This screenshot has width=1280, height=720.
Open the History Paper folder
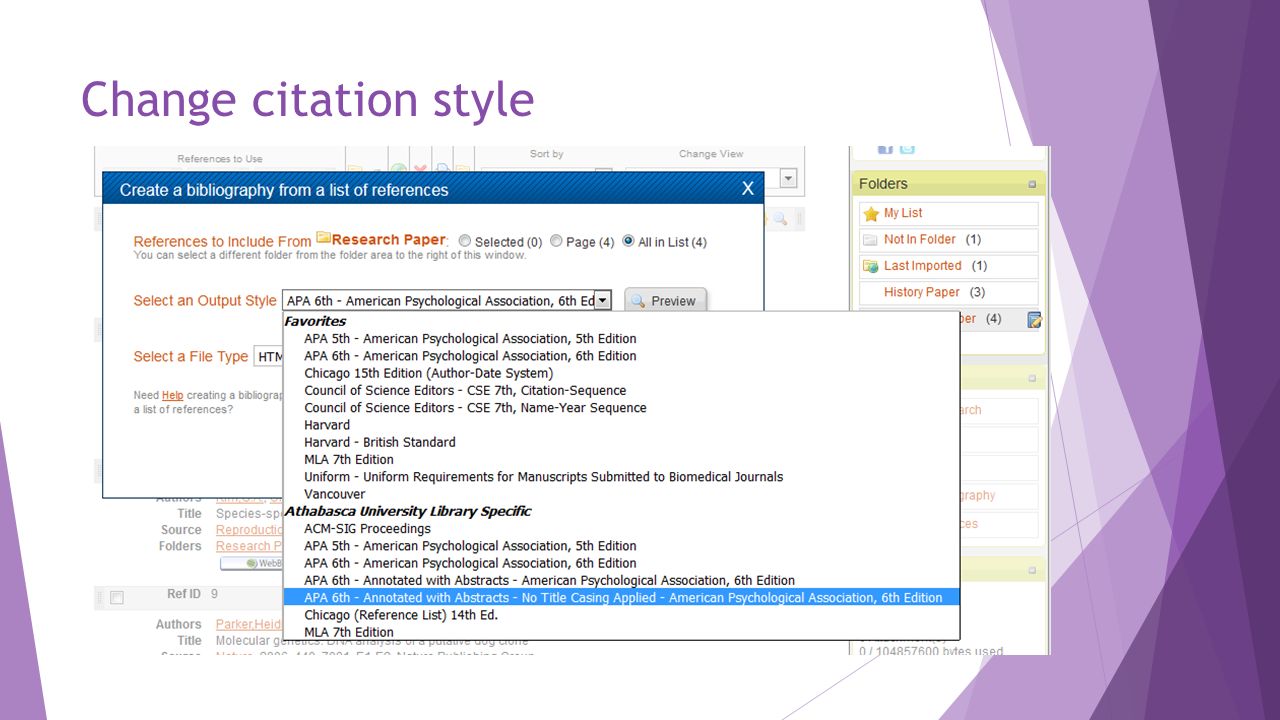coord(922,292)
